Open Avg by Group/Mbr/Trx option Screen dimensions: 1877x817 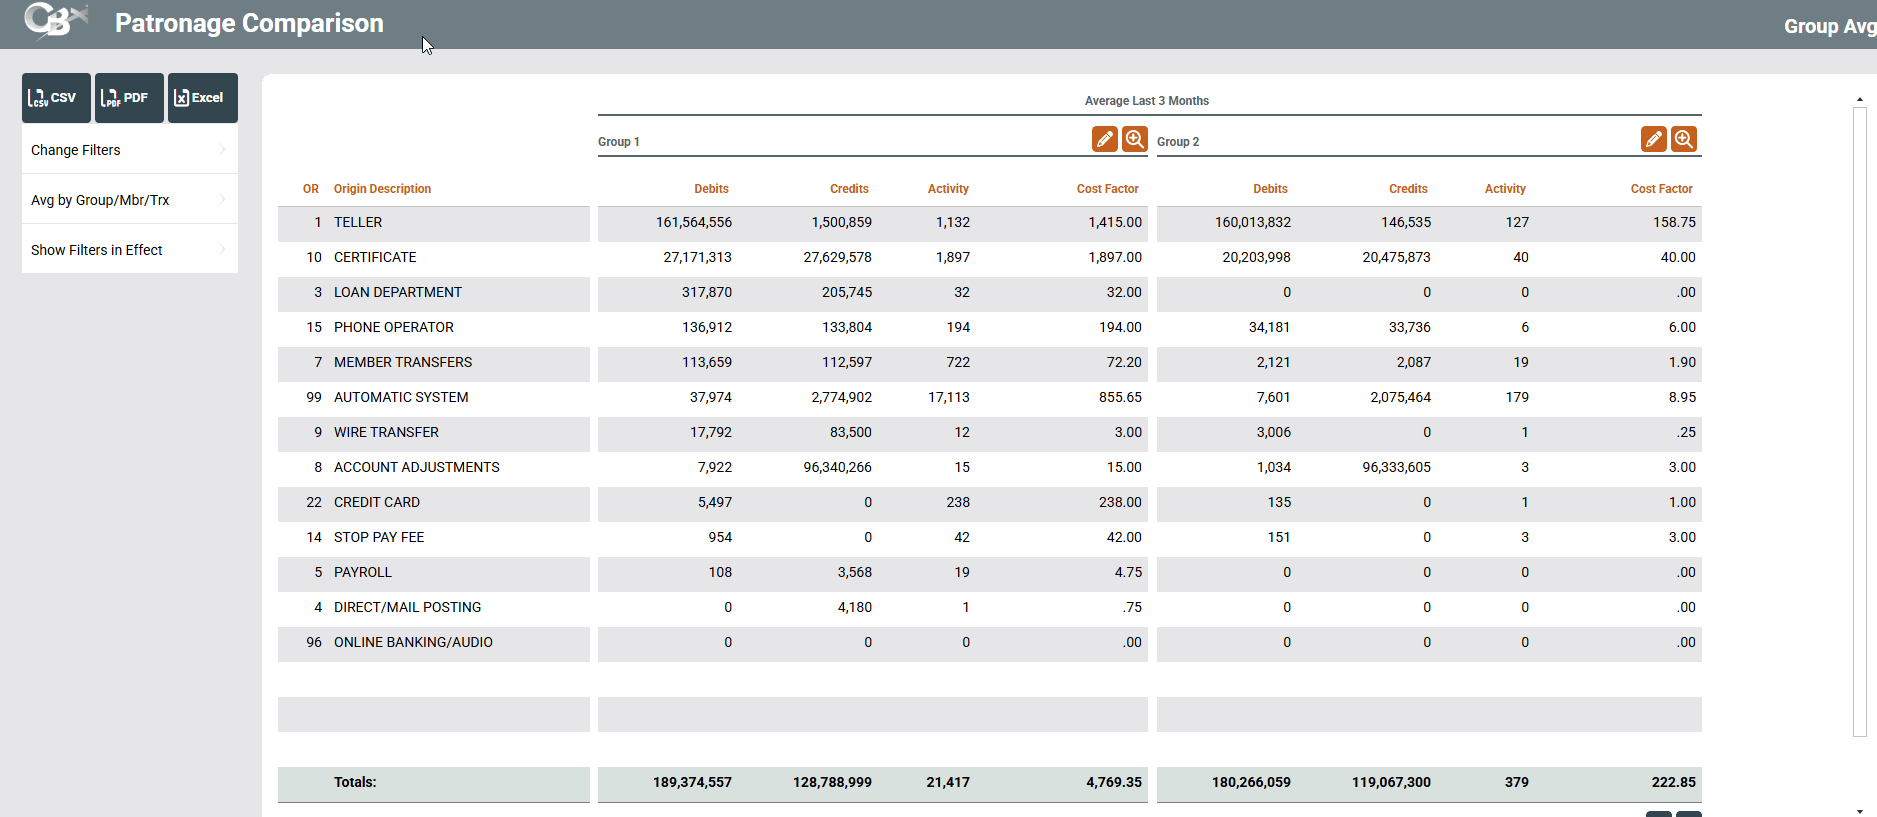click(100, 200)
